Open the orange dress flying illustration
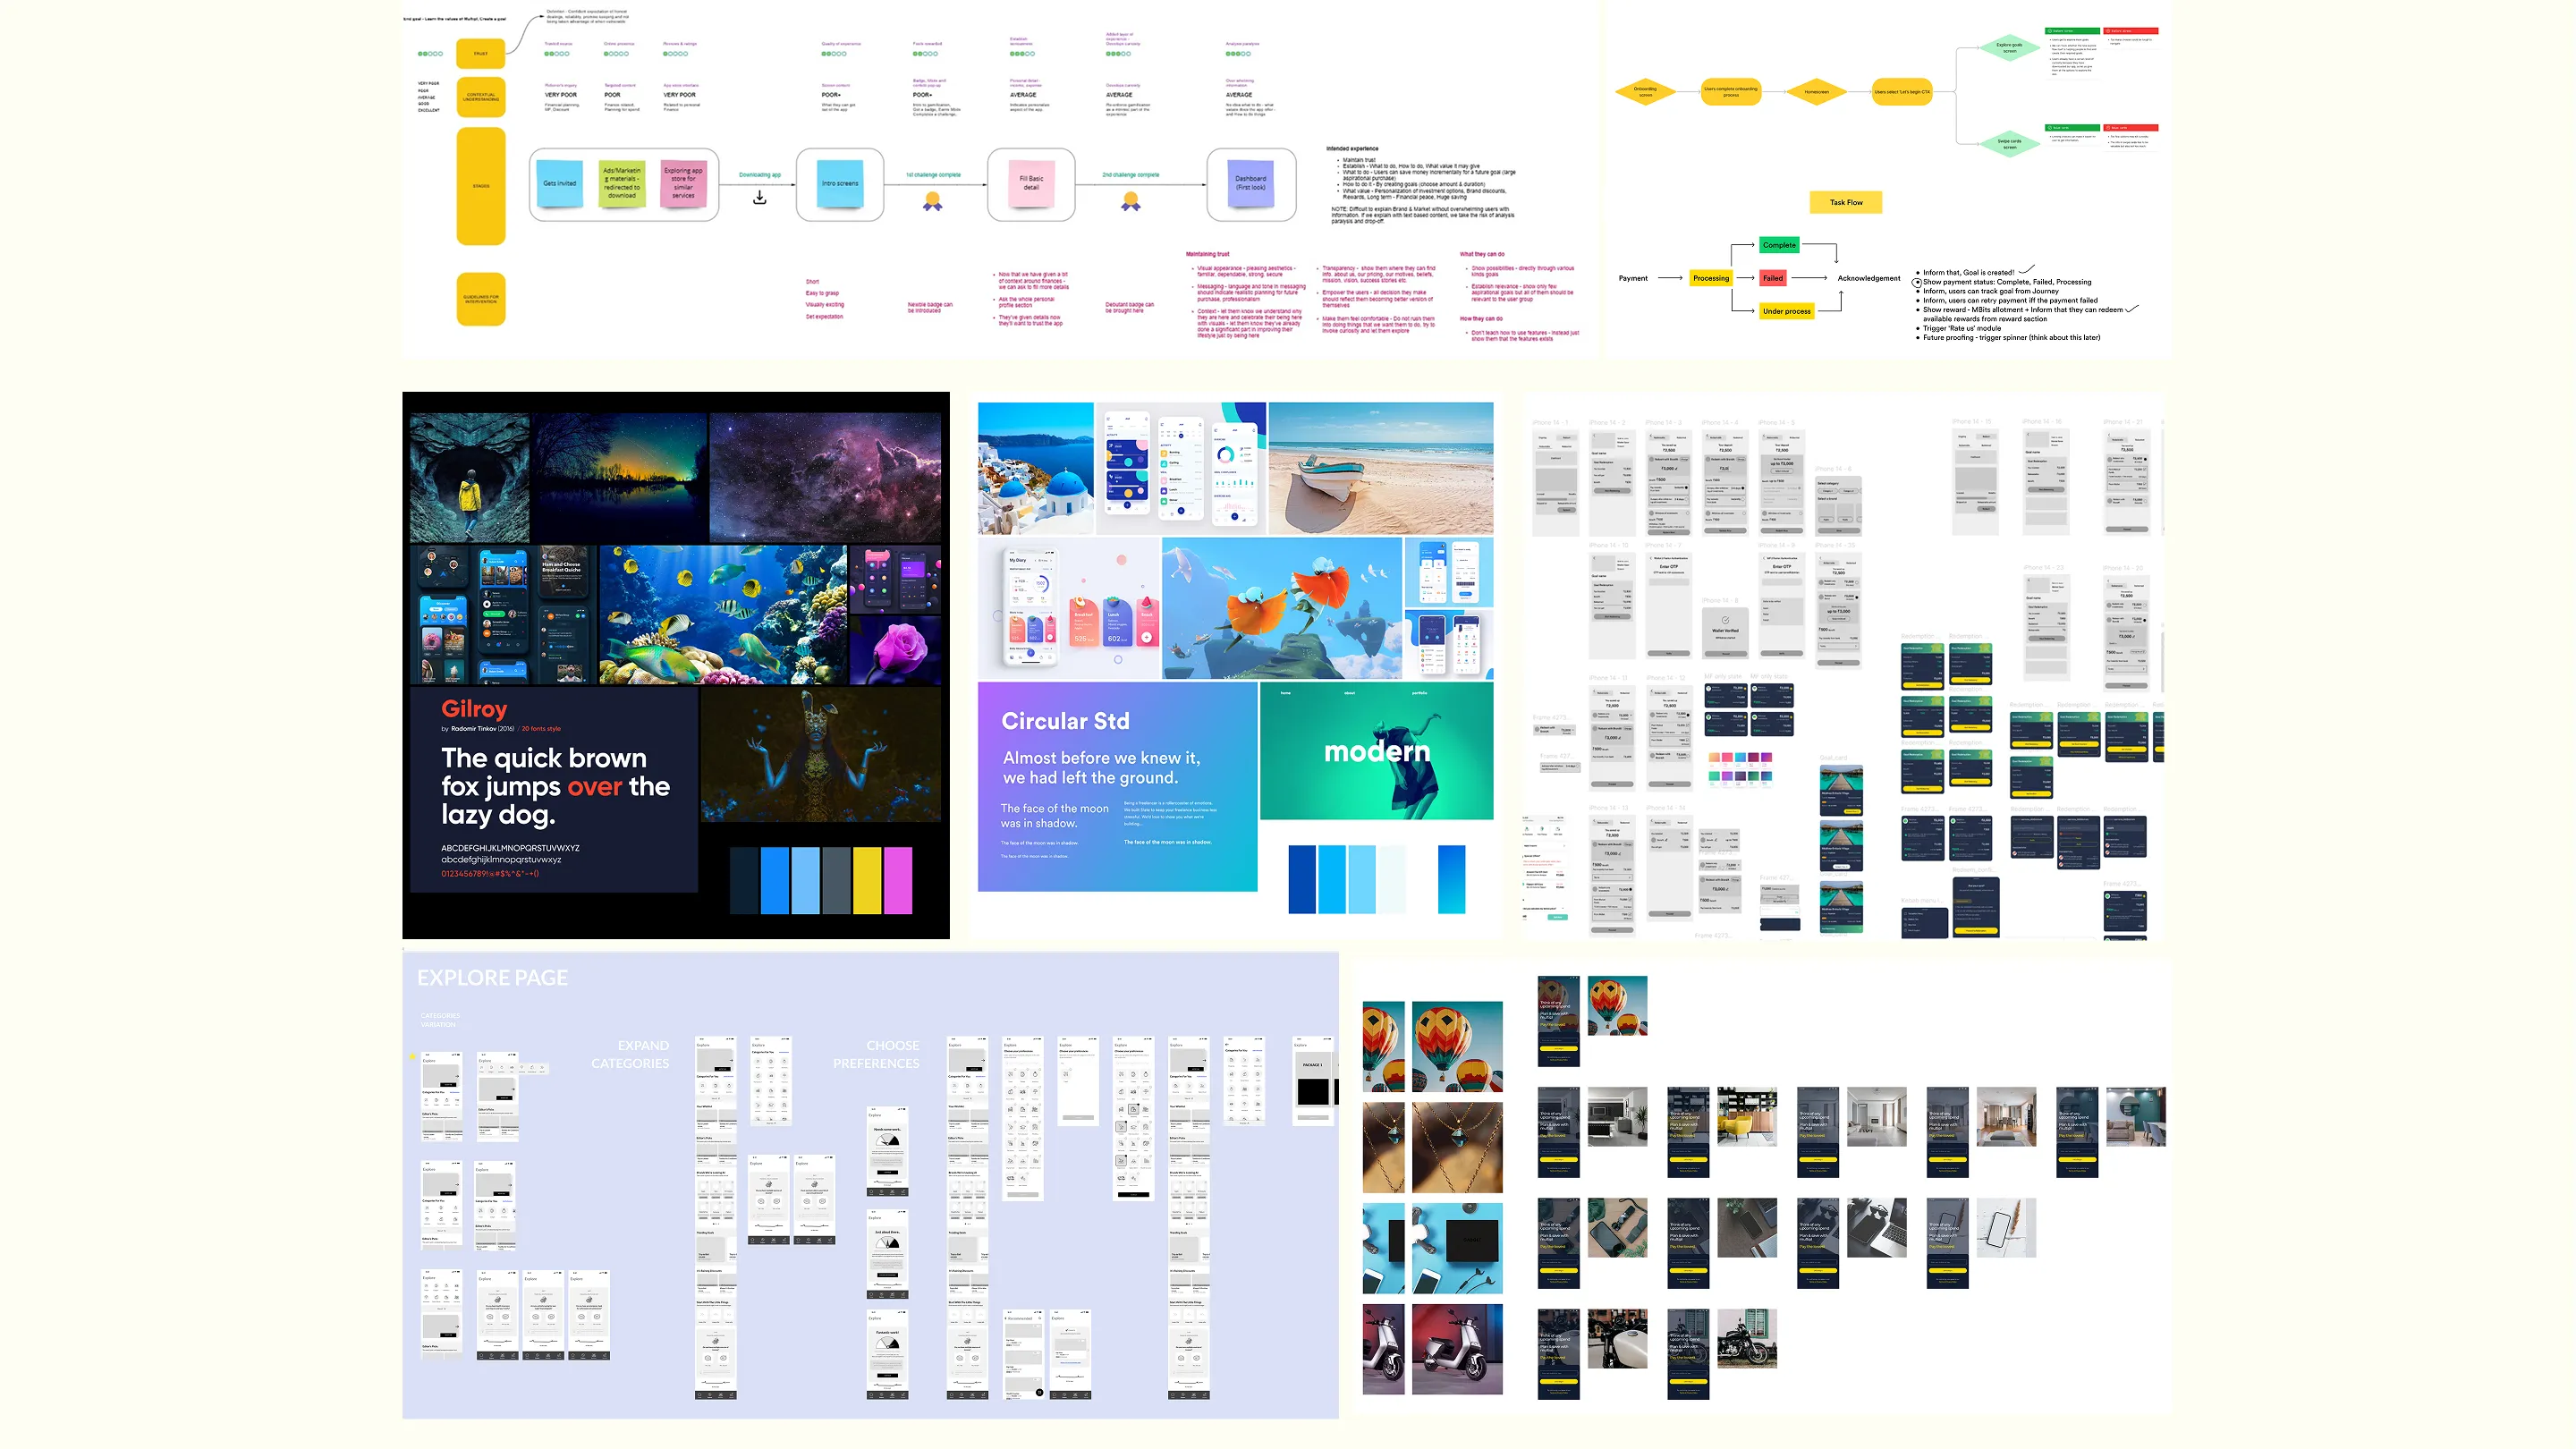The height and width of the screenshot is (1449, 2576). 1282,609
